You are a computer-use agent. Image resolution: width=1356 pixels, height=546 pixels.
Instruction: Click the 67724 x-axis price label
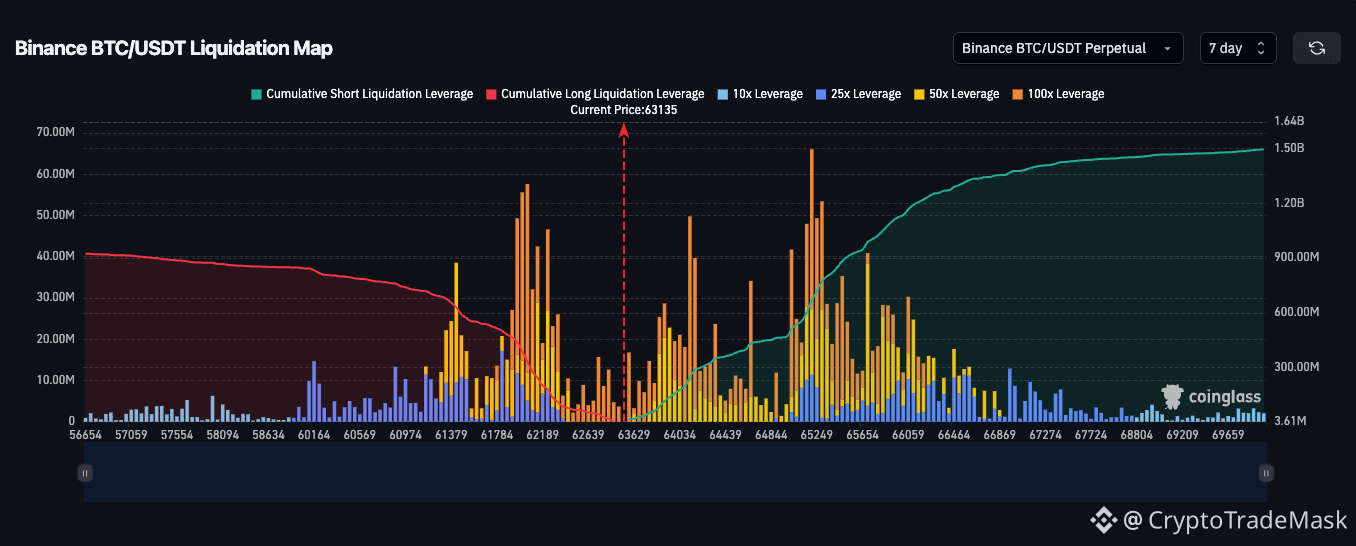point(1092,435)
